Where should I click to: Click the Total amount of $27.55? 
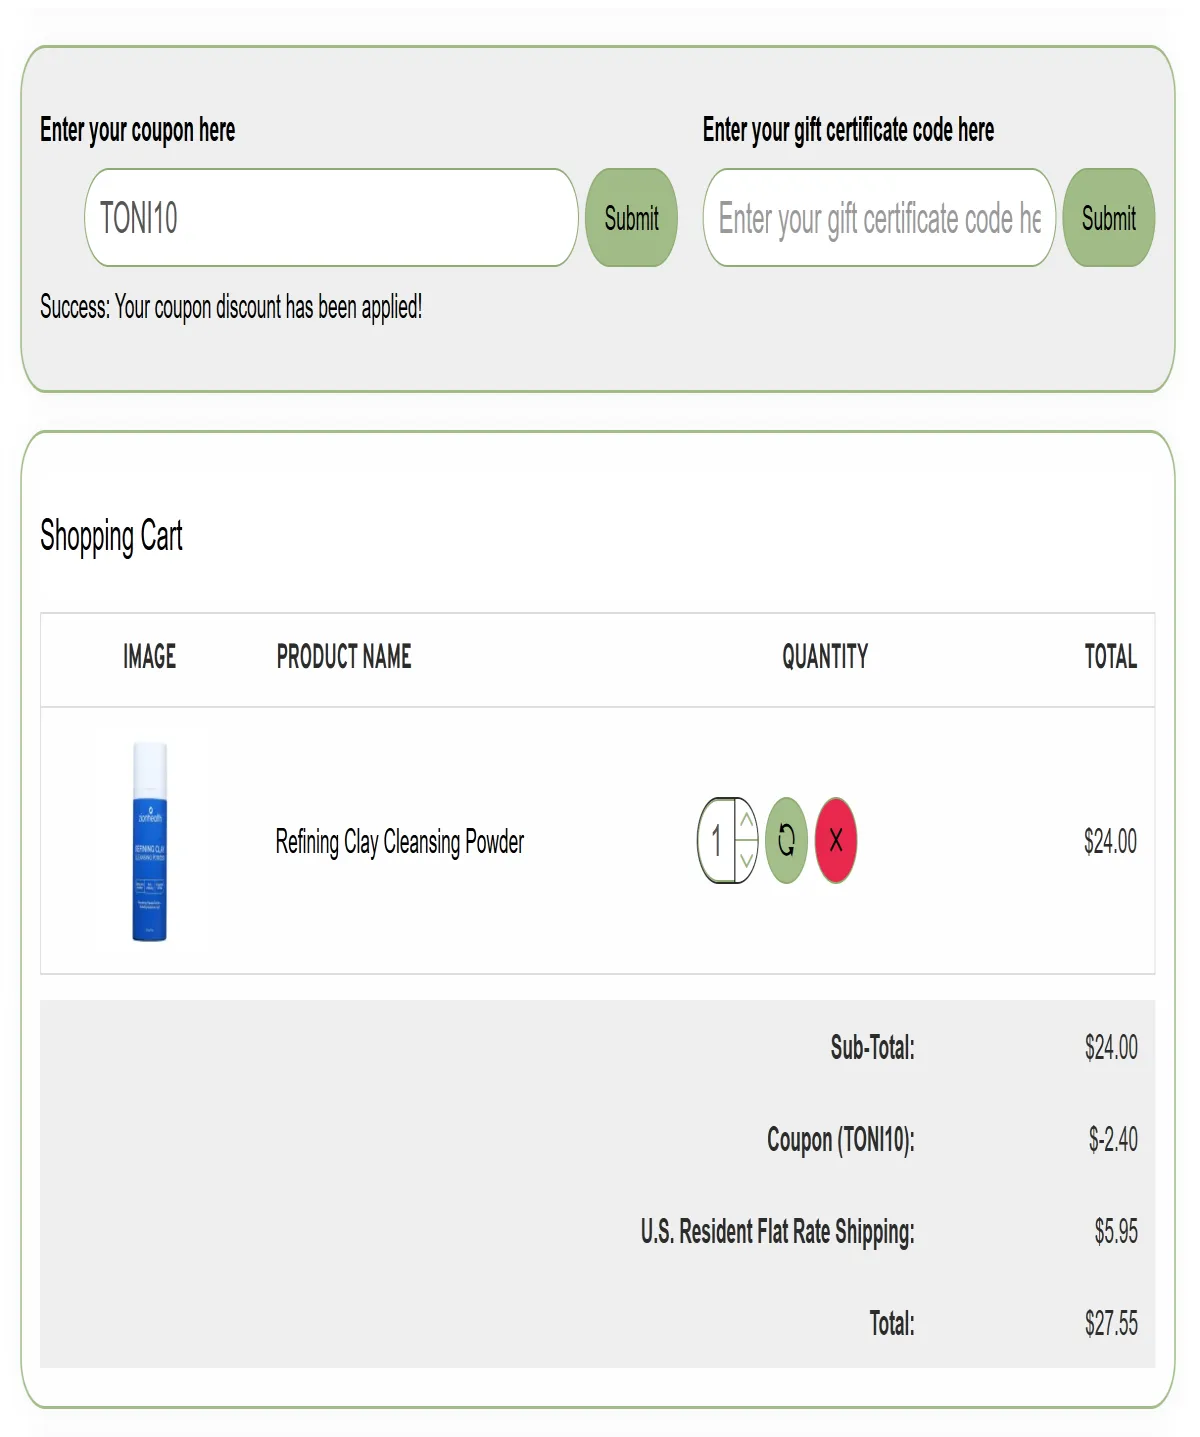(1110, 1323)
